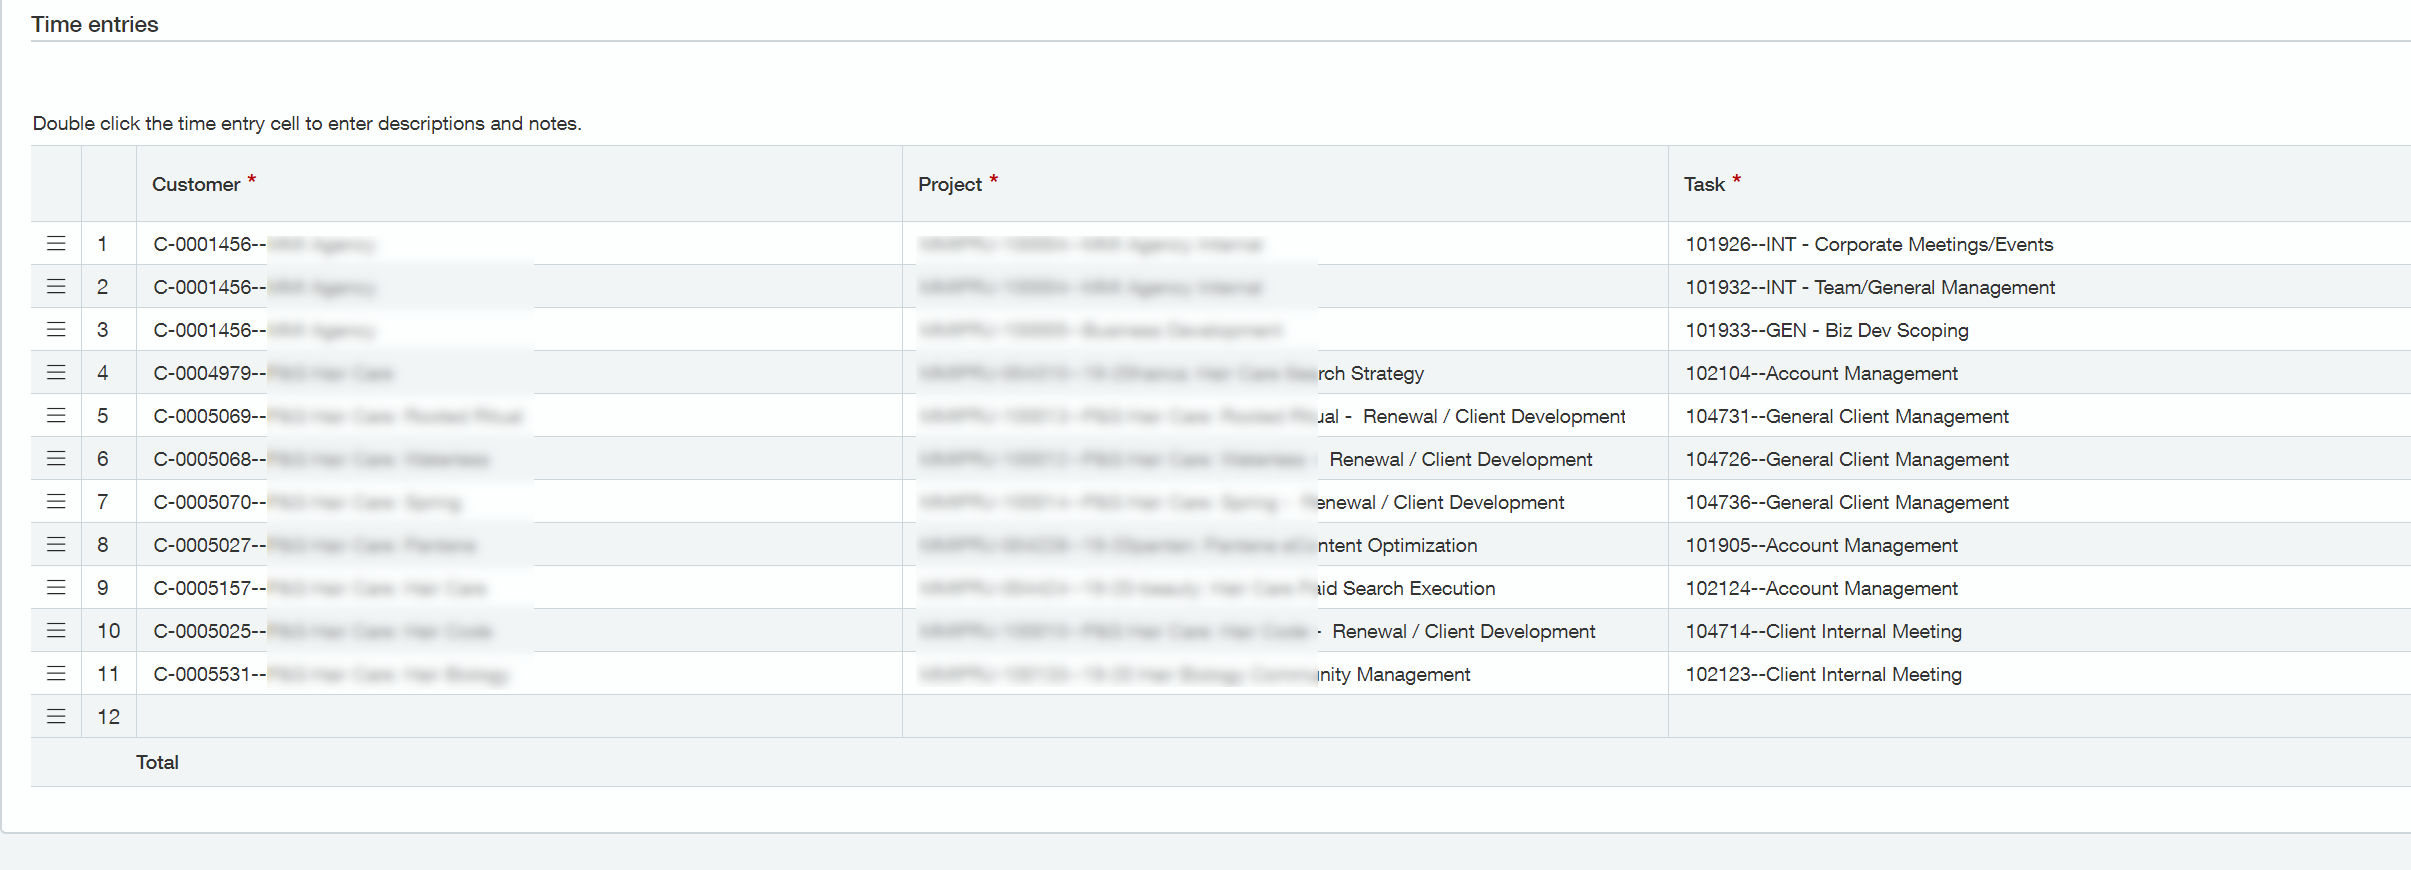Click customer C-0001456 in row 2
The width and height of the screenshot is (2411, 870).
coord(519,287)
